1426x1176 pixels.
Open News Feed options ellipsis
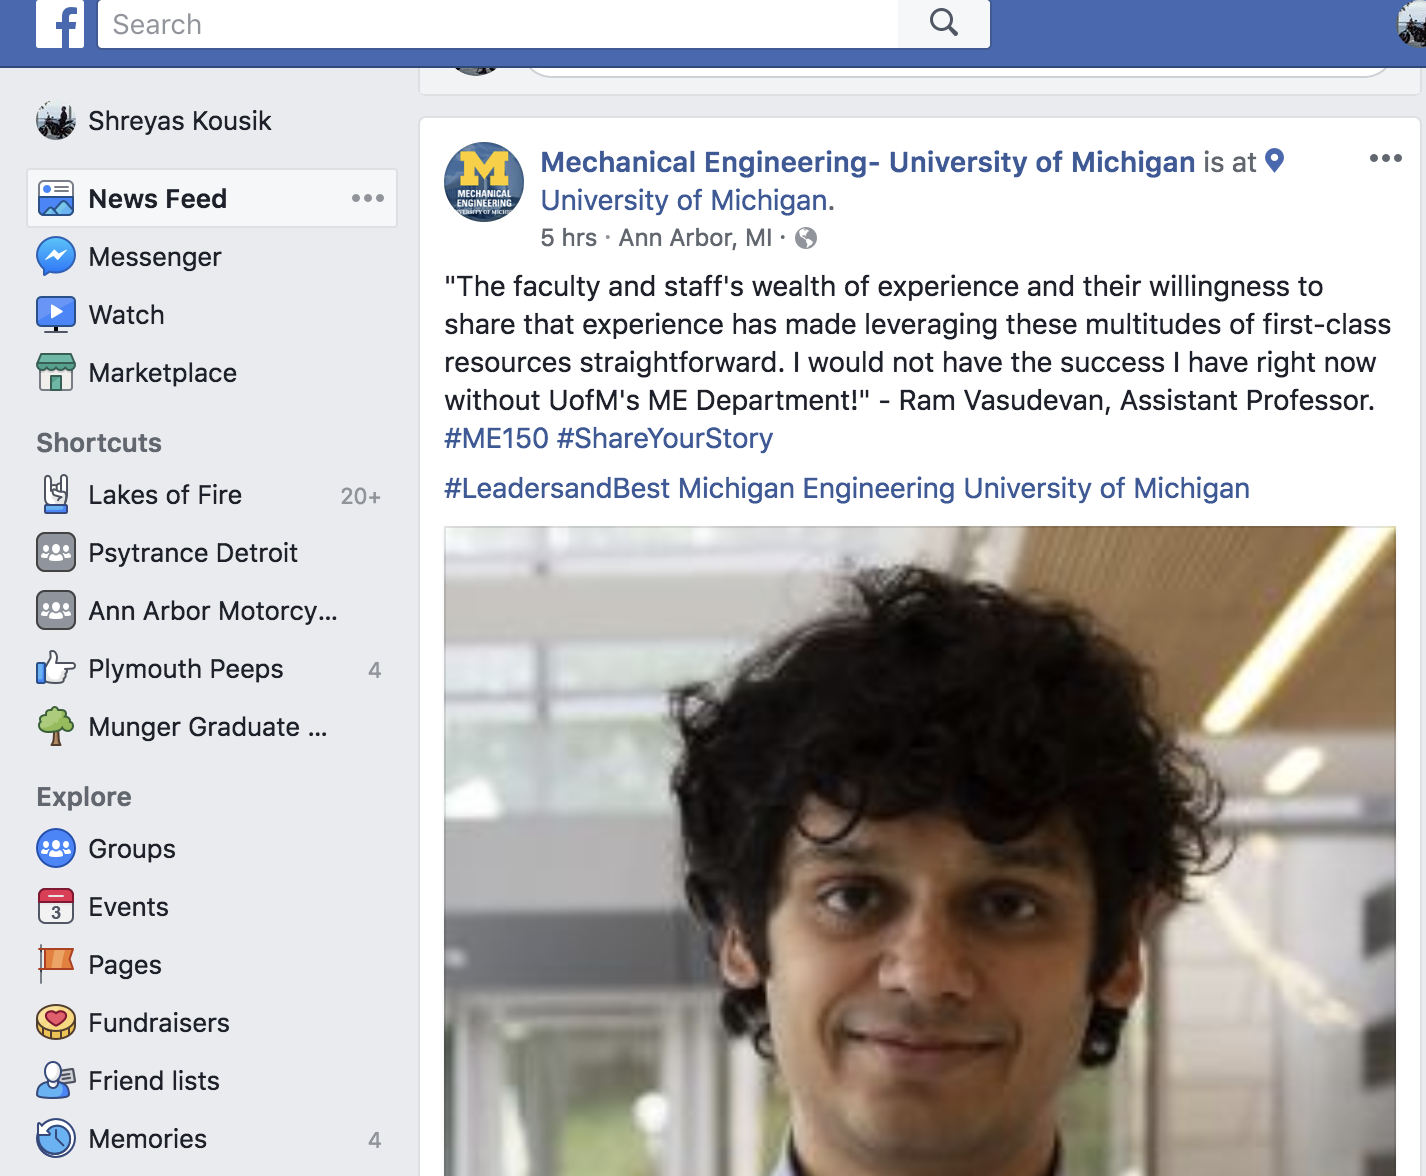tap(368, 198)
